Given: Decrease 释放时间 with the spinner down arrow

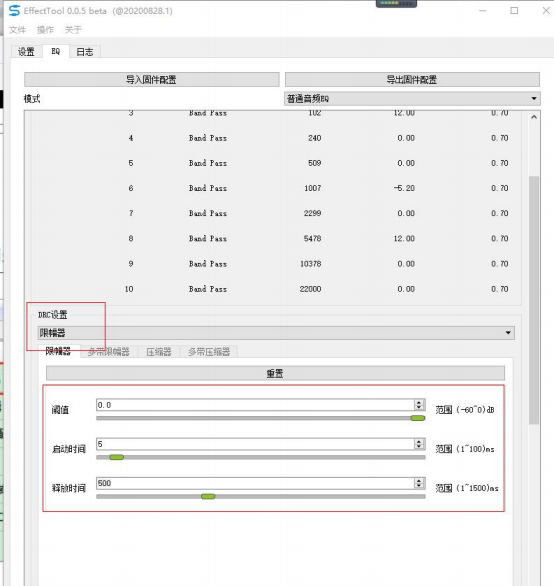Looking at the screenshot, I should (419, 486).
